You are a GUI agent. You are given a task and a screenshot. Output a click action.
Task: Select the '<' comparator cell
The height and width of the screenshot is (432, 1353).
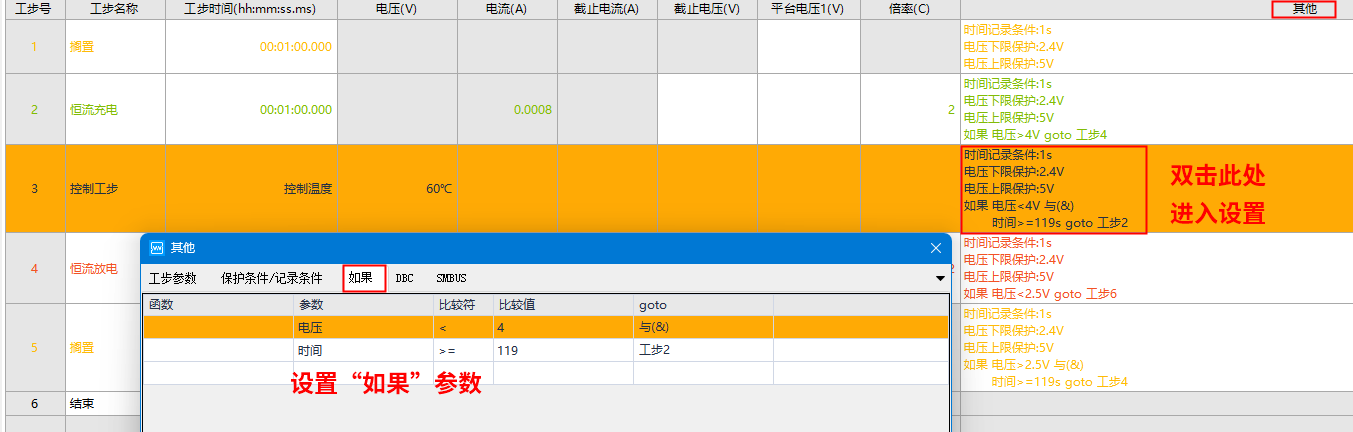pos(463,327)
